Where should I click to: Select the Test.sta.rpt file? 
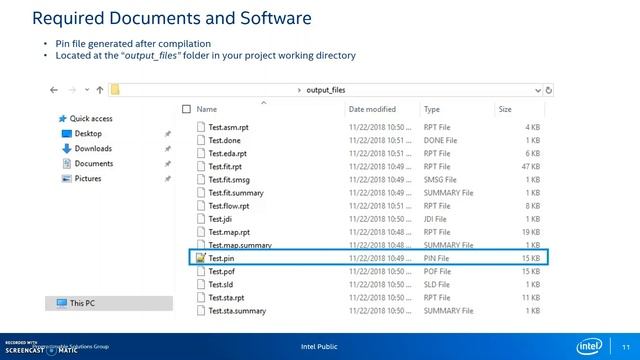[x=227, y=298]
